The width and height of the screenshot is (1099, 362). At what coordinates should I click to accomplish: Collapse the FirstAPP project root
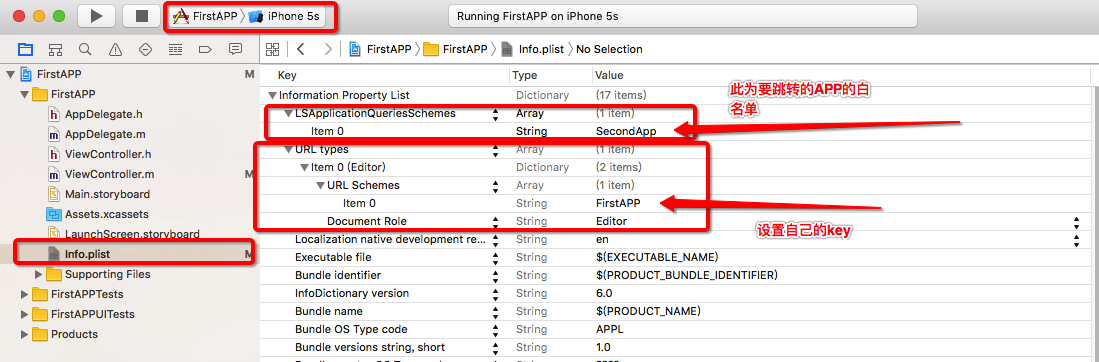10,74
